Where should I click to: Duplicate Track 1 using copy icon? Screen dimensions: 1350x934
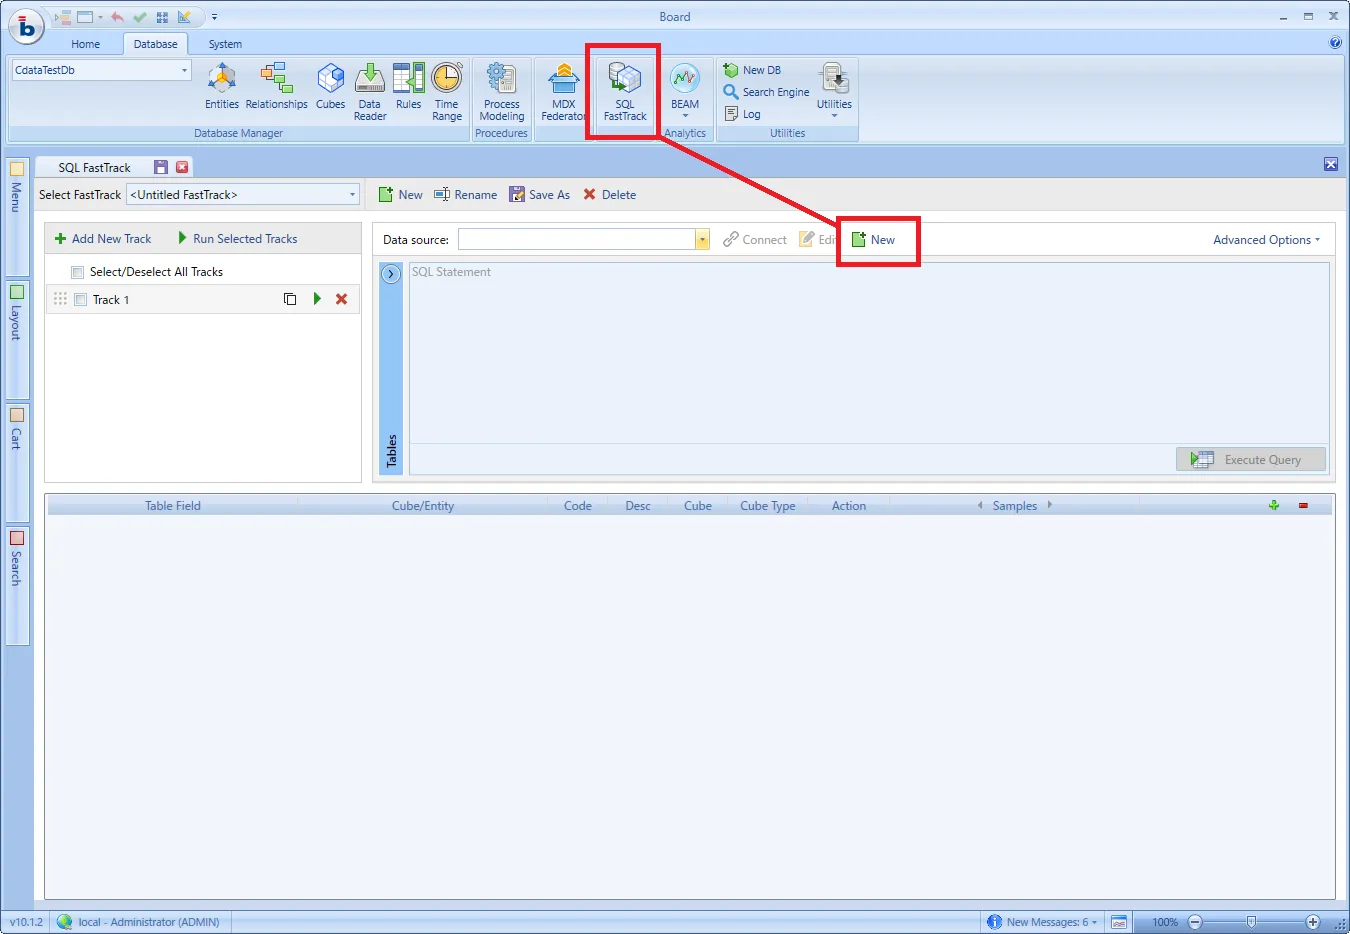coord(290,299)
